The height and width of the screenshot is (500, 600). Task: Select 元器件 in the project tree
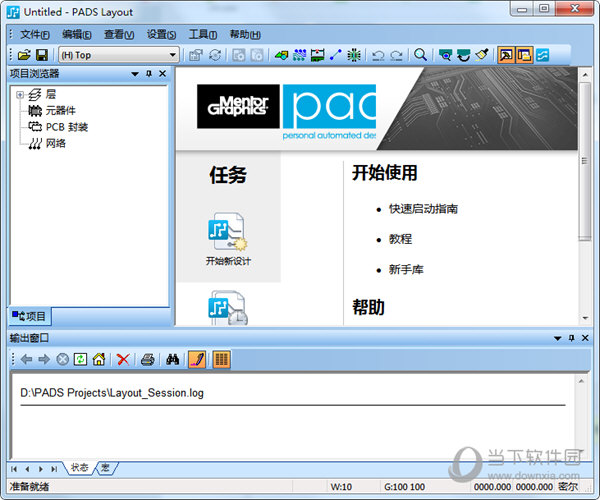pos(52,111)
